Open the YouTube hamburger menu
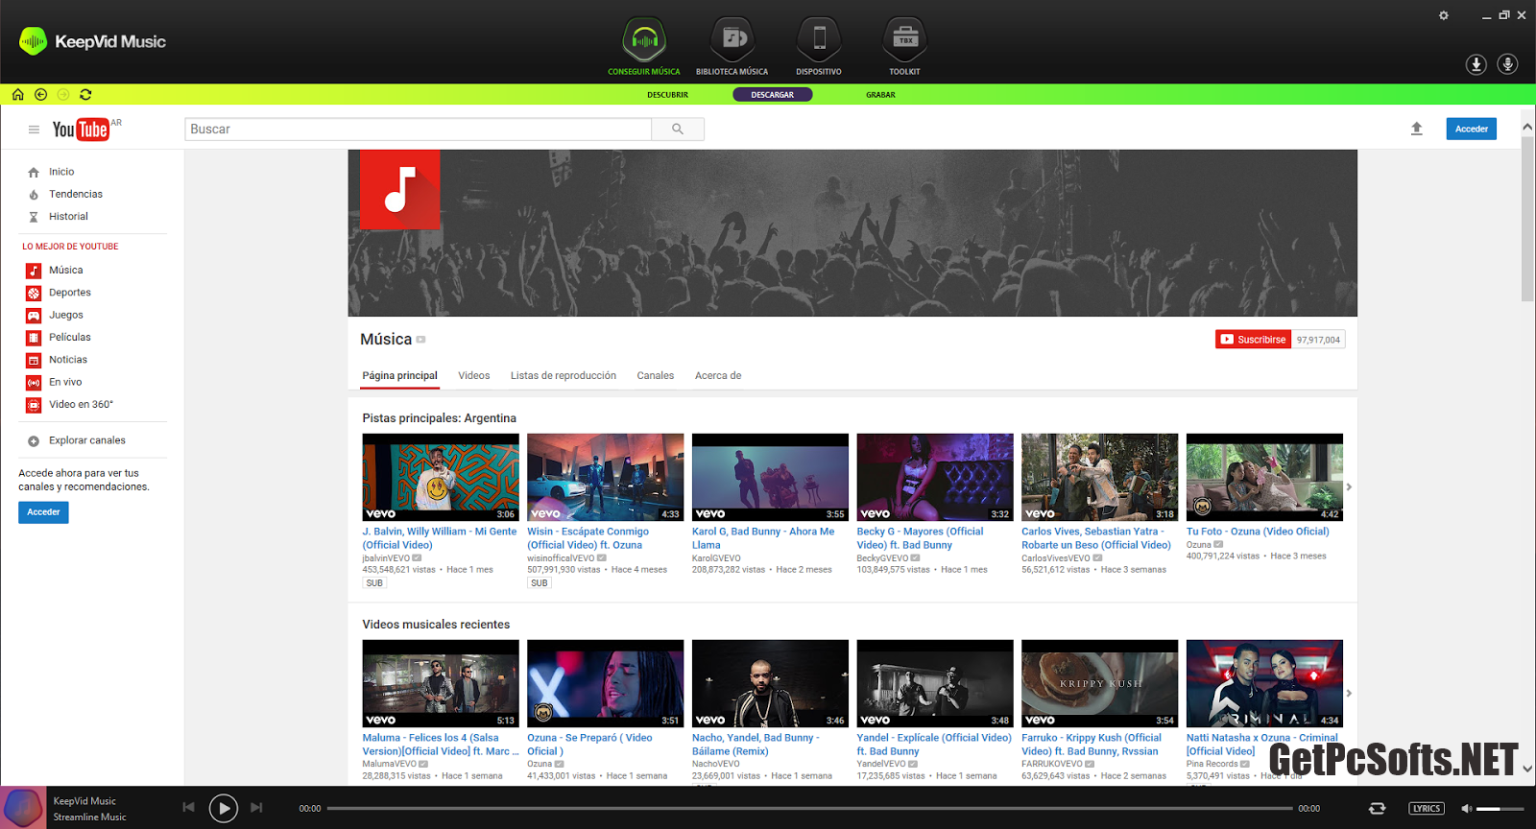Viewport: 1536px width, 829px height. point(34,129)
